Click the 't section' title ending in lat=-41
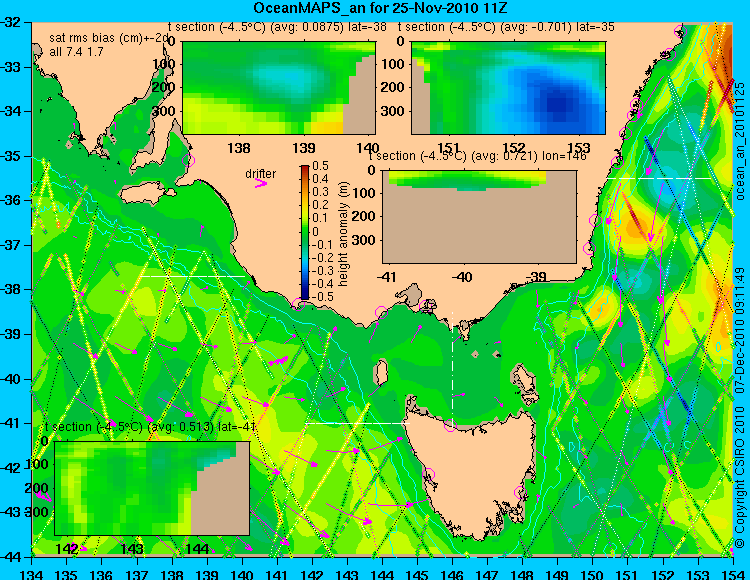Viewport: 750px width, 580px height. (149, 427)
